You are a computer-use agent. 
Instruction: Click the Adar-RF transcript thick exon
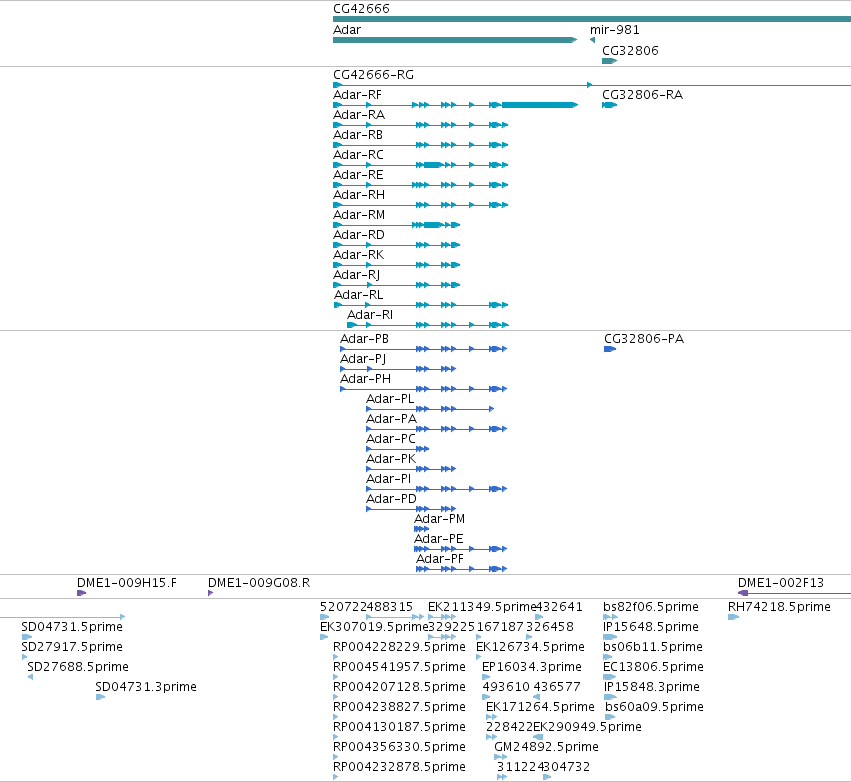click(x=539, y=105)
